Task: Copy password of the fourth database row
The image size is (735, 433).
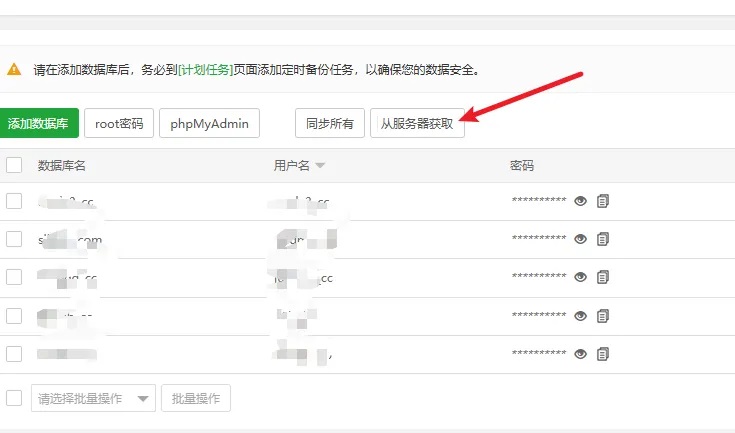Action: tap(602, 316)
